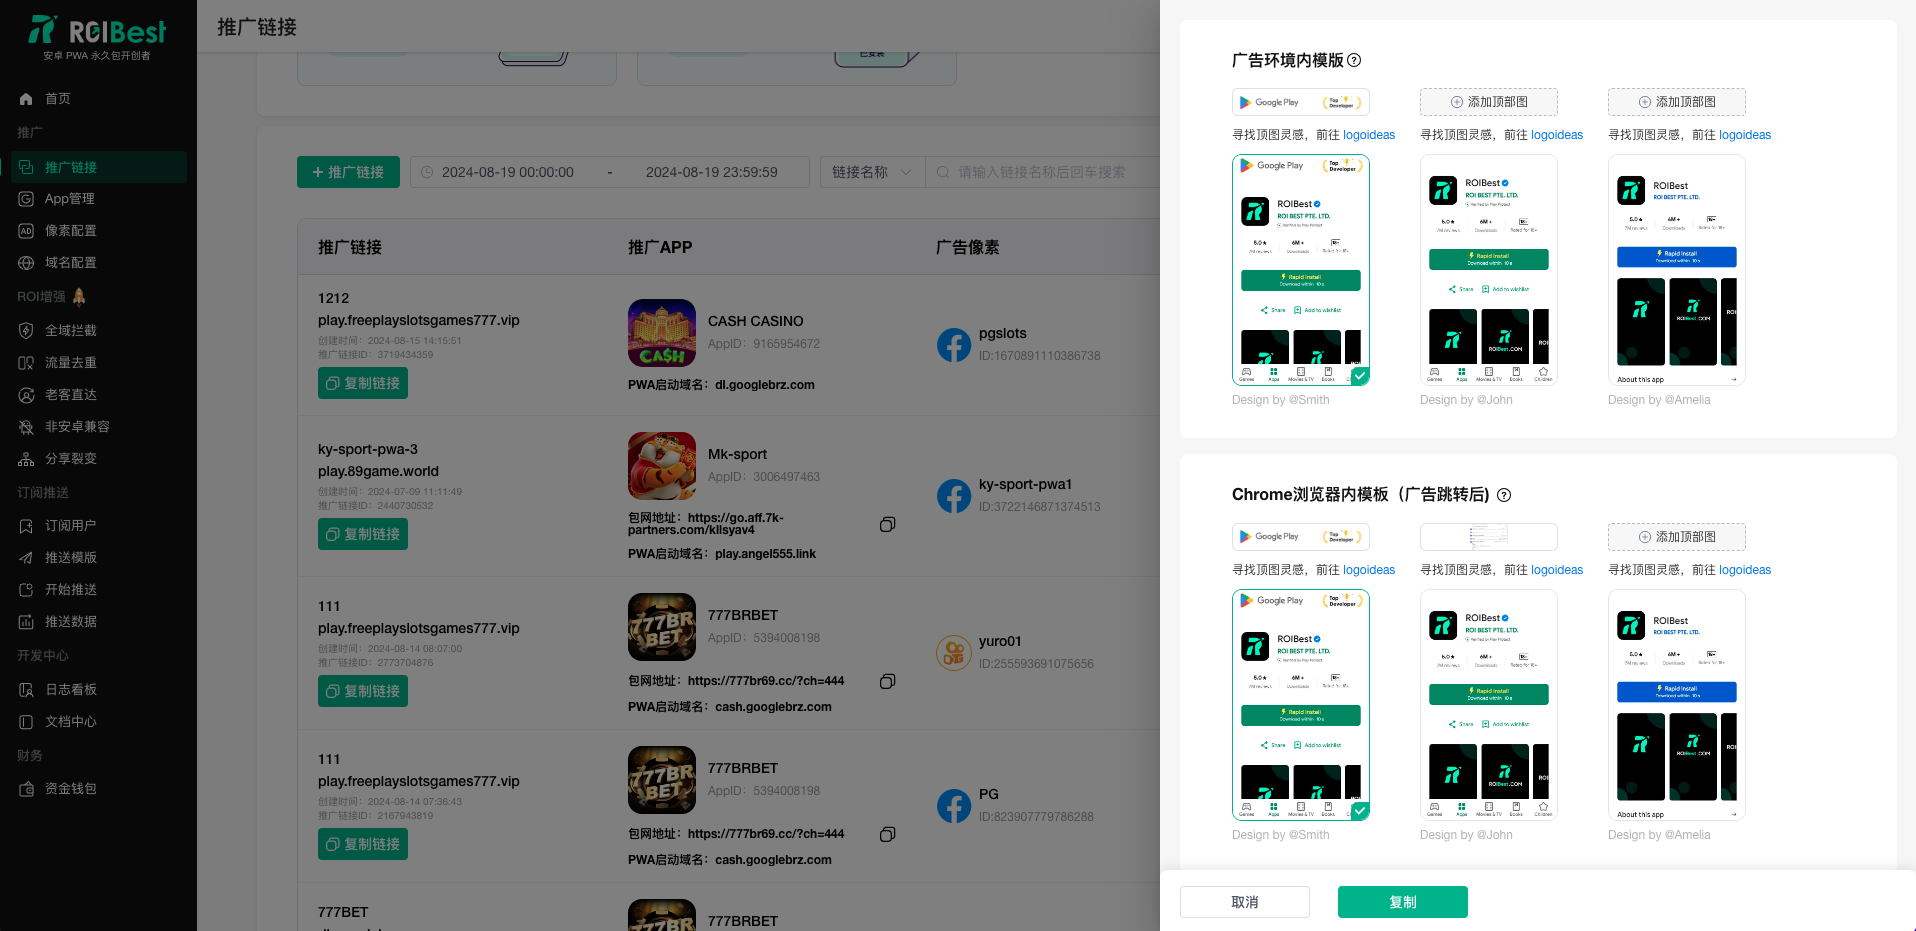Click 添加顶部图 for John's ad environment template
The height and width of the screenshot is (931, 1916).
[1489, 102]
